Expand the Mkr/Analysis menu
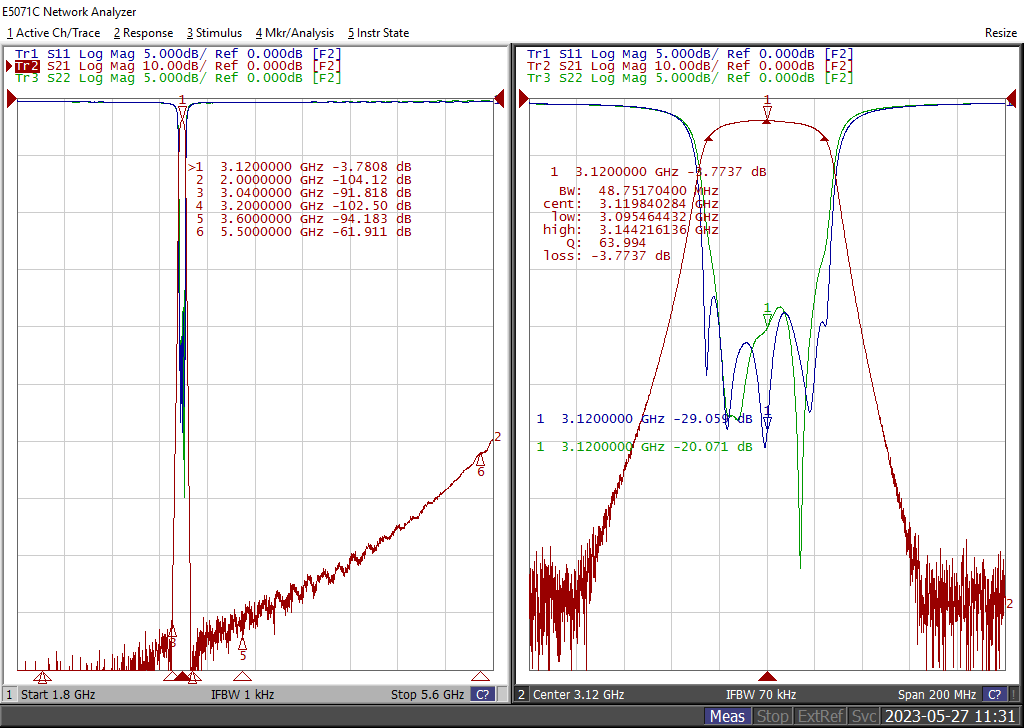The height and width of the screenshot is (728, 1024). click(x=295, y=33)
